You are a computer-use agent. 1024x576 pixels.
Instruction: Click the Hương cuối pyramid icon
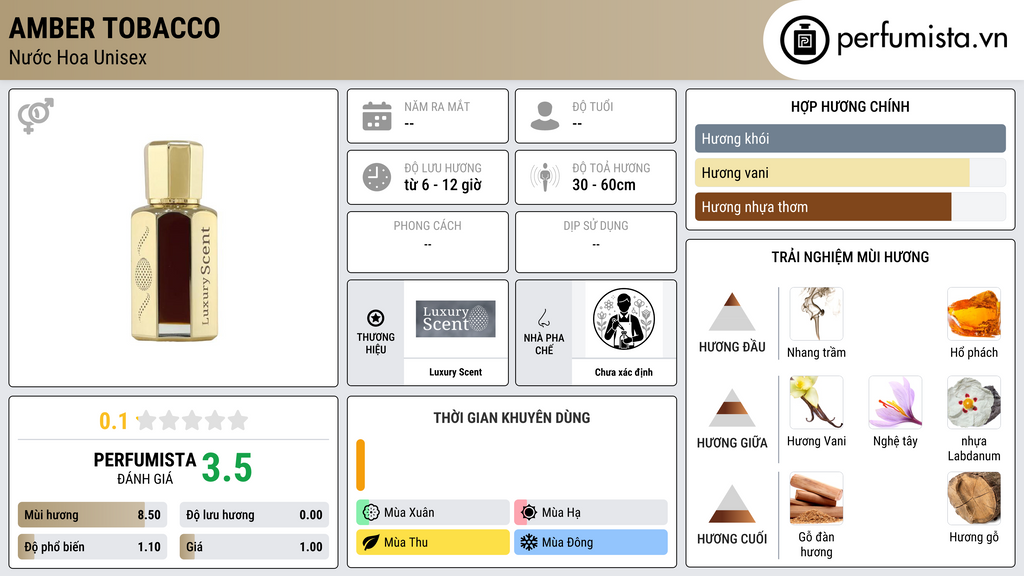click(732, 504)
